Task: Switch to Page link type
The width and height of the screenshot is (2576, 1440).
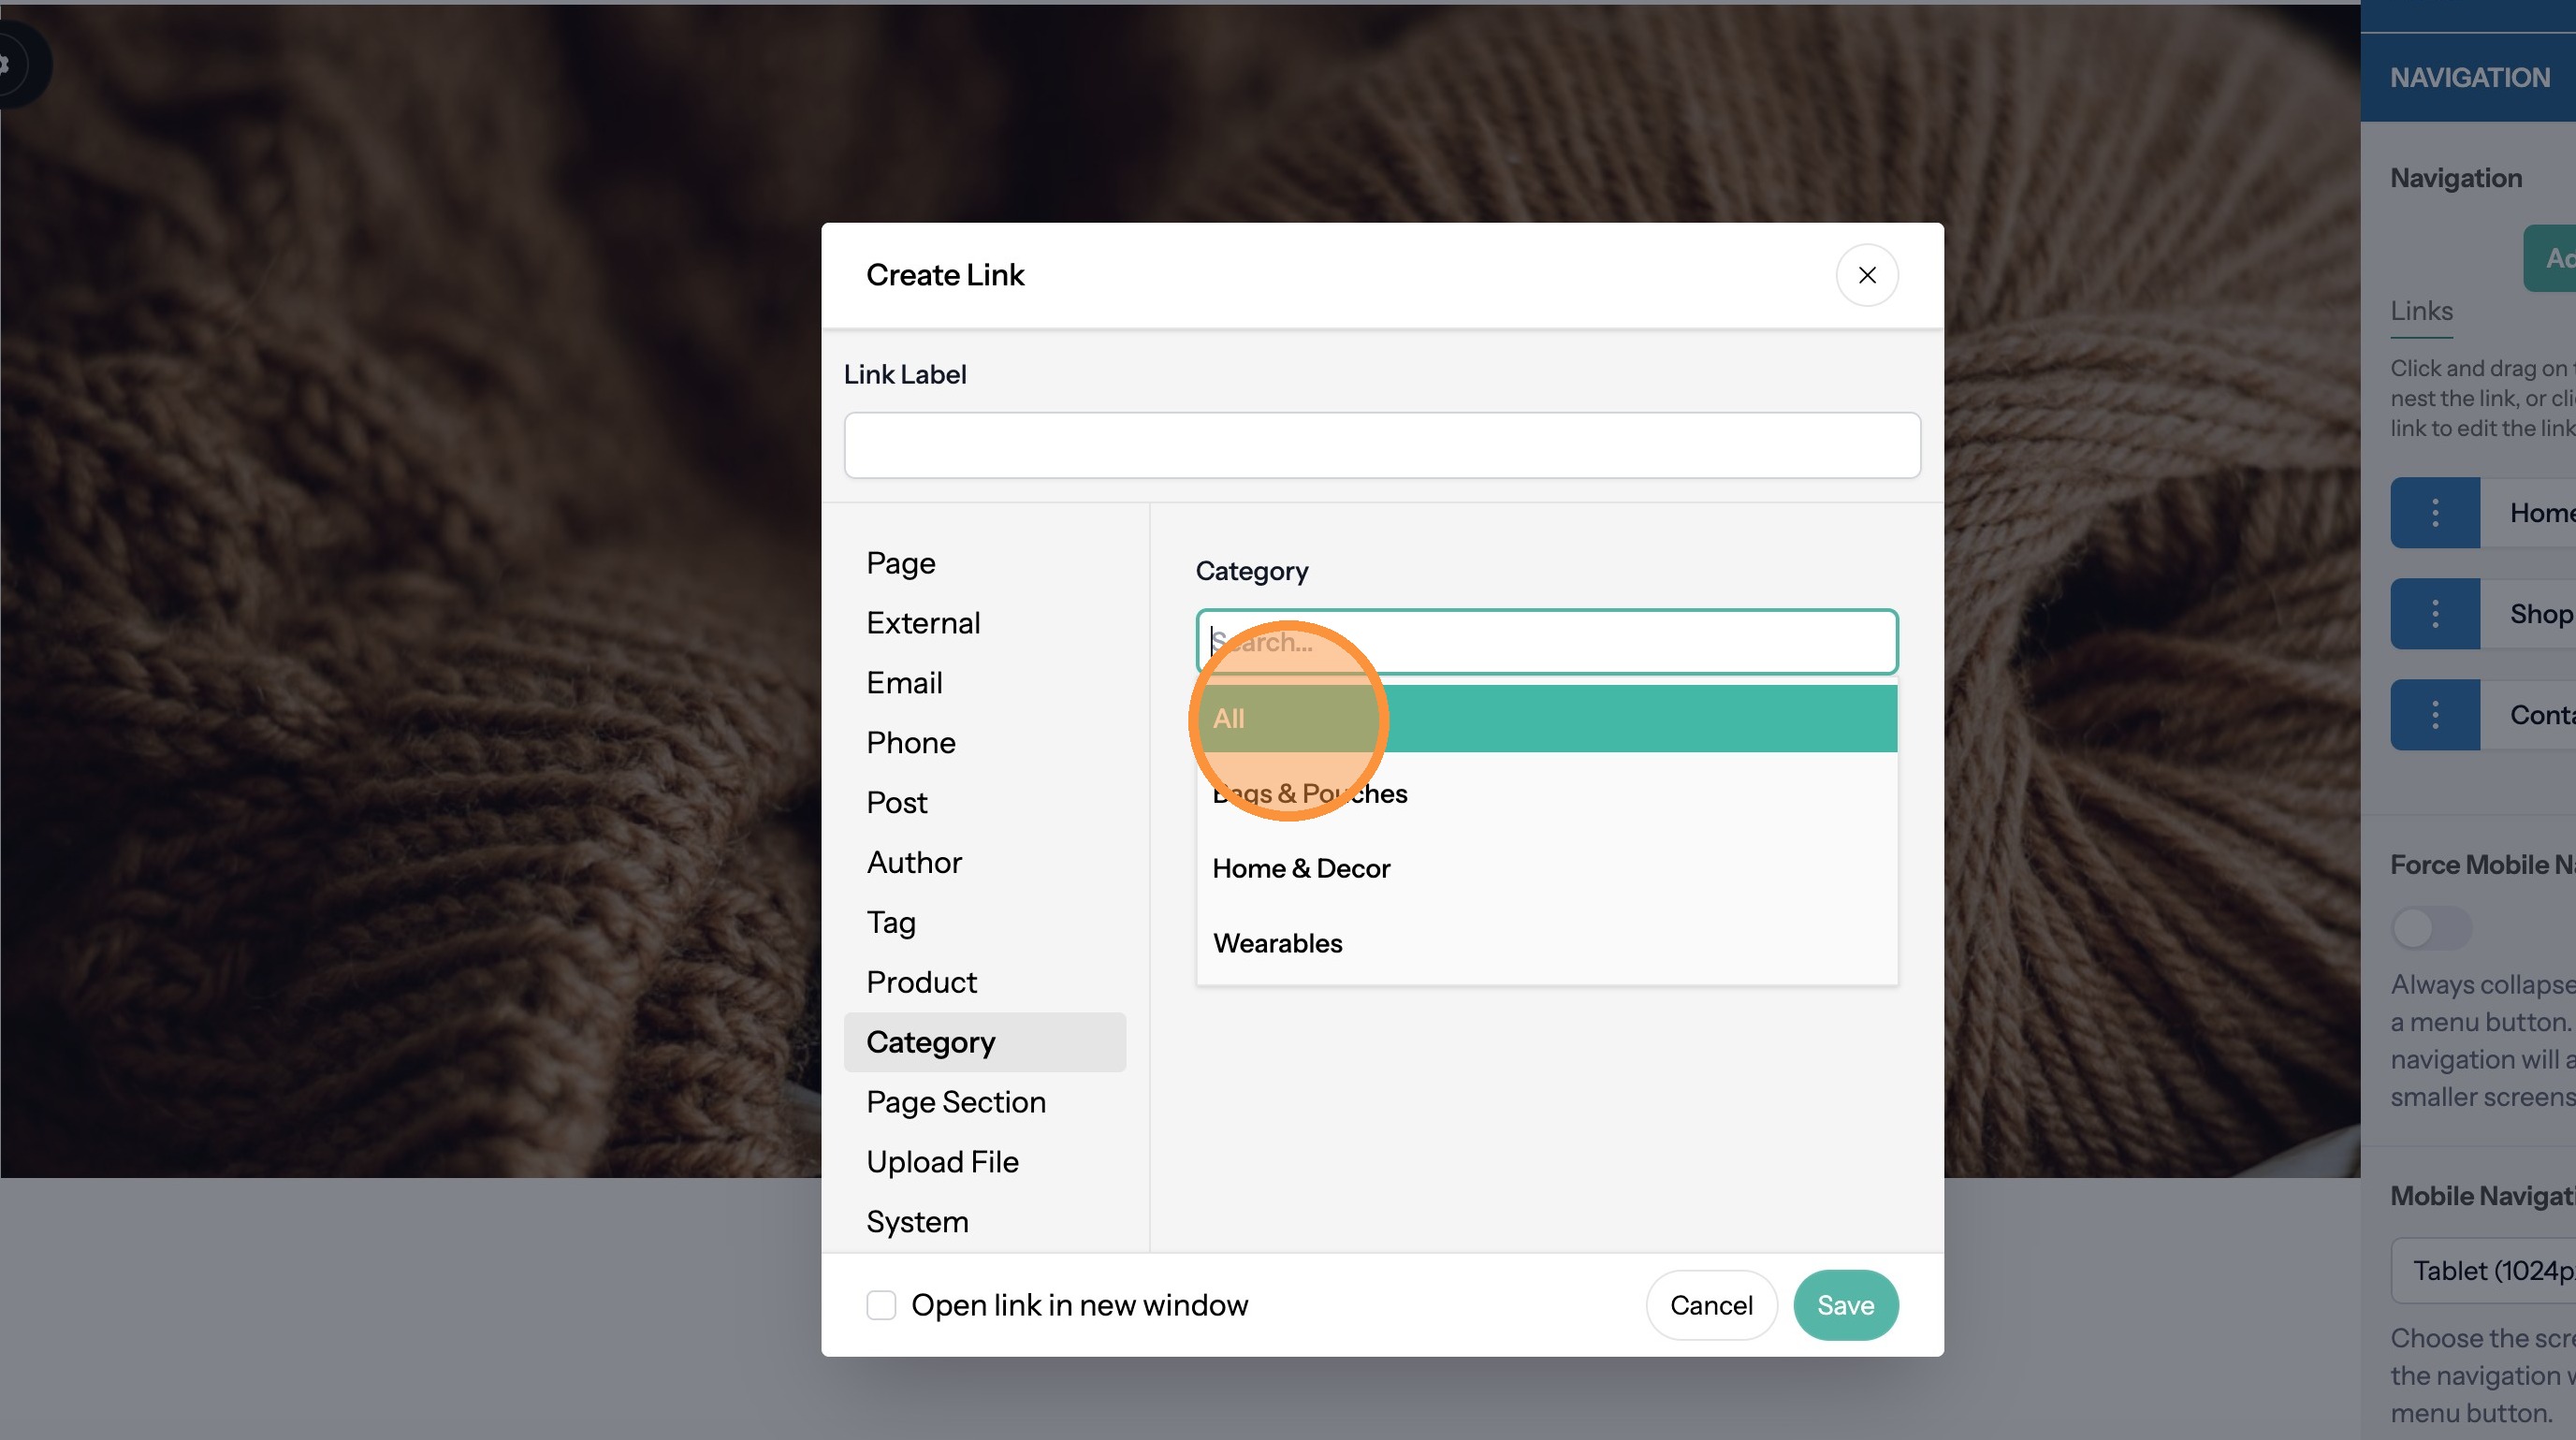Action: [900, 563]
